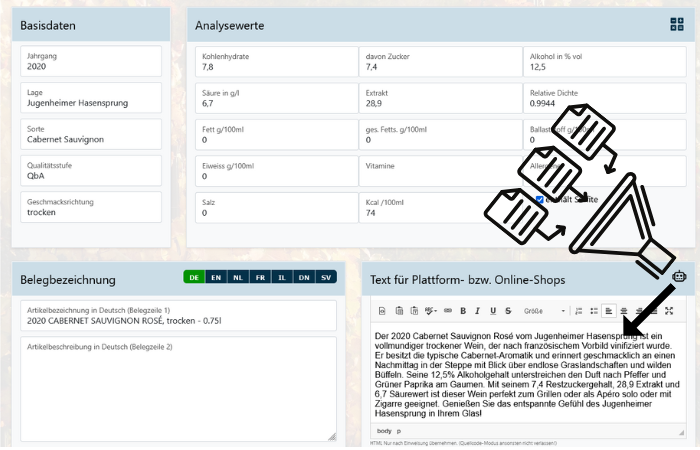The width and height of the screenshot is (700, 450).
Task: Switch to the SV language tab
Action: [326, 277]
